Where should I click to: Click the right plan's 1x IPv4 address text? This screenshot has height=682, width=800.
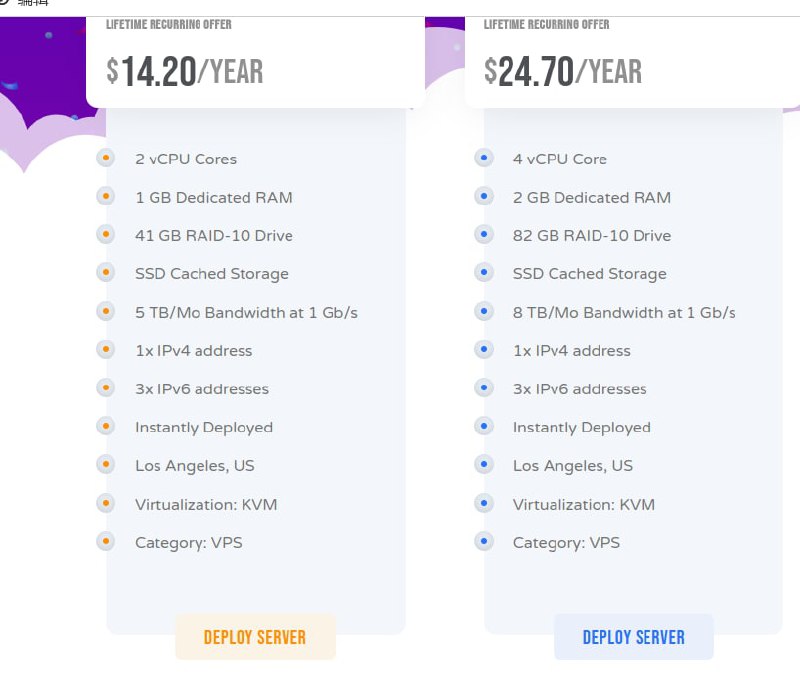click(x=572, y=351)
